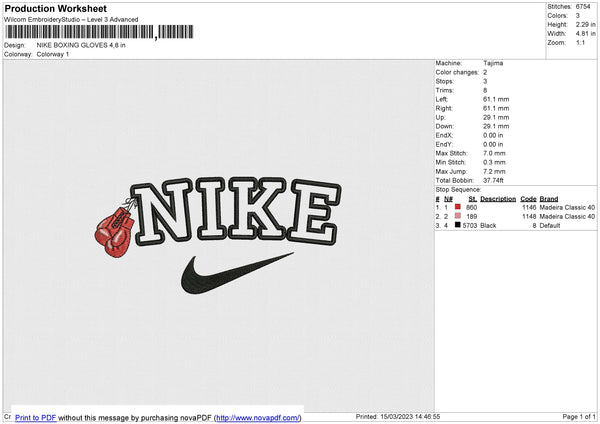Click the width value '4.81 in'
Viewport: 600px width, 424px height.
coord(585,34)
